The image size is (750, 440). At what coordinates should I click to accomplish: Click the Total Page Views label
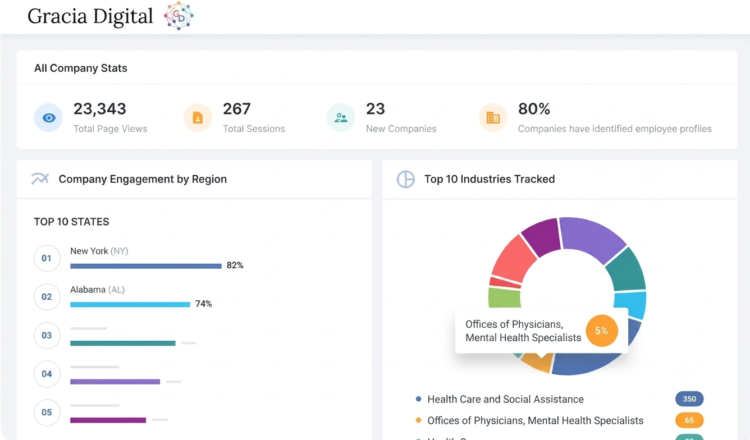tap(110, 129)
